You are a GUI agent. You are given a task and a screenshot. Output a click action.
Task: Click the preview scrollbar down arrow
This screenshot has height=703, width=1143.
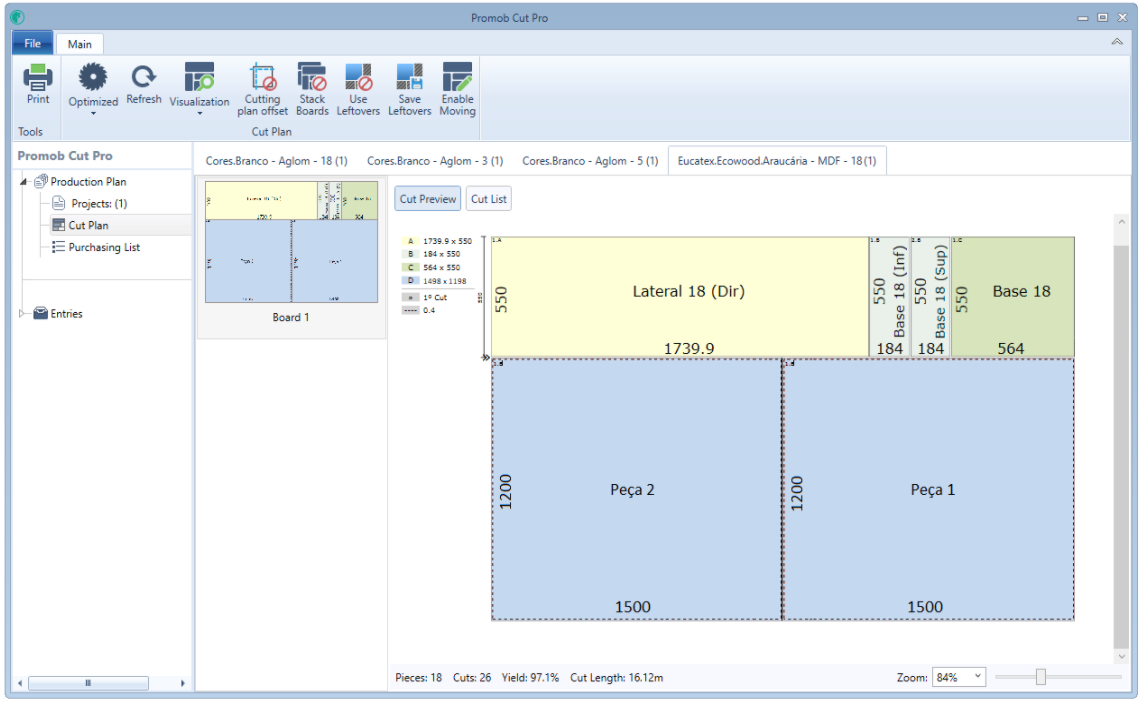1121,656
